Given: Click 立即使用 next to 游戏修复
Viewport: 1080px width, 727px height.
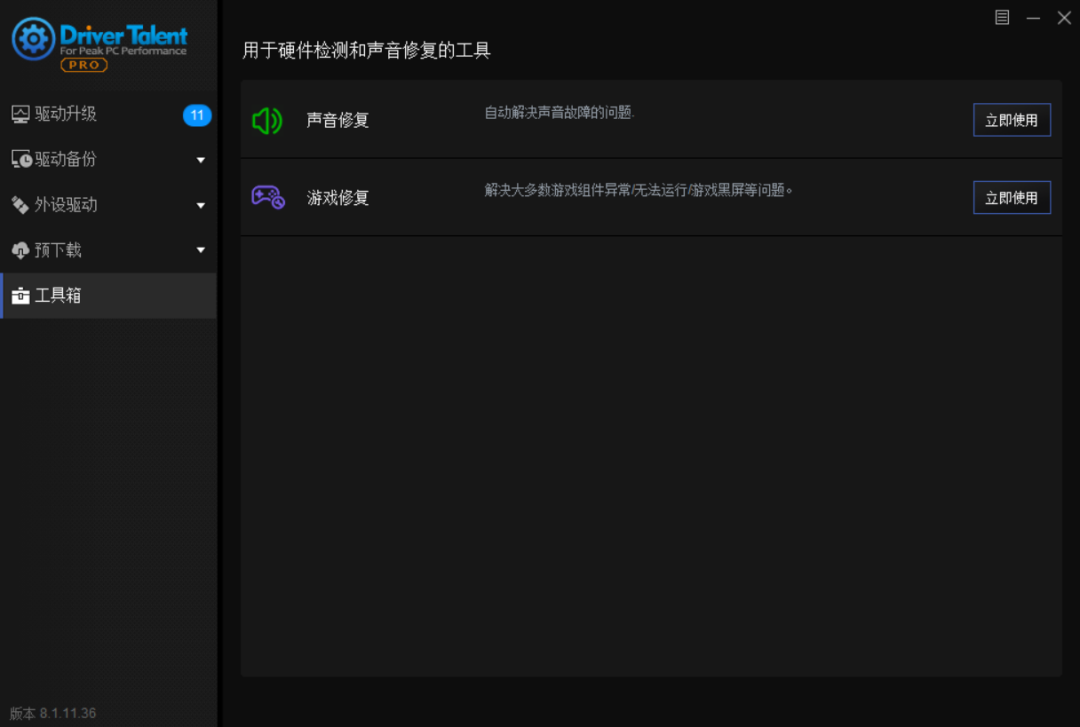Looking at the screenshot, I should 1011,197.
